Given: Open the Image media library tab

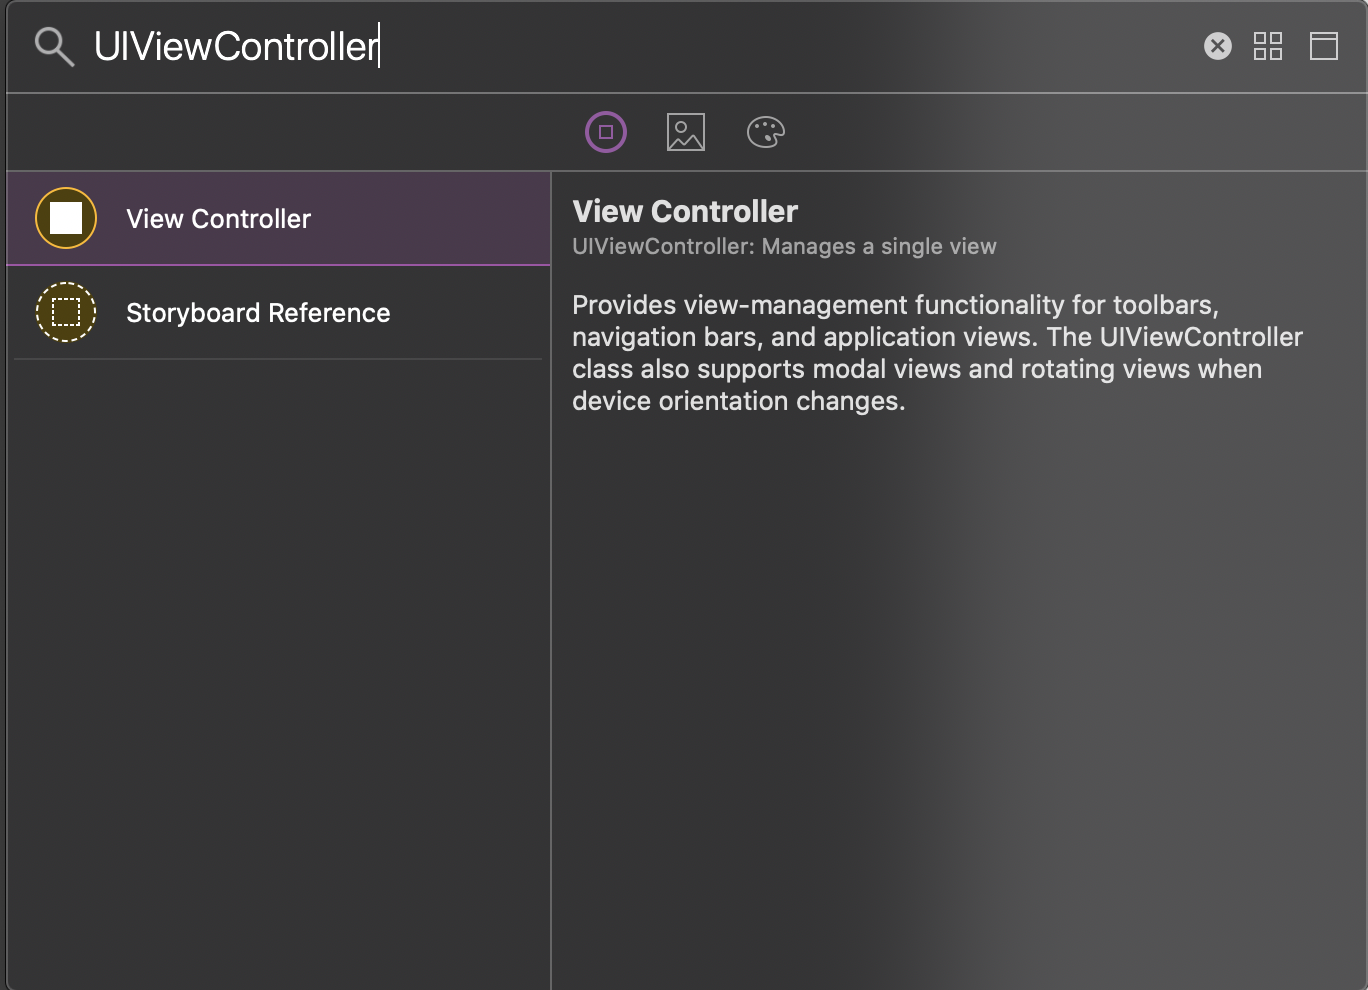Looking at the screenshot, I should click(686, 132).
